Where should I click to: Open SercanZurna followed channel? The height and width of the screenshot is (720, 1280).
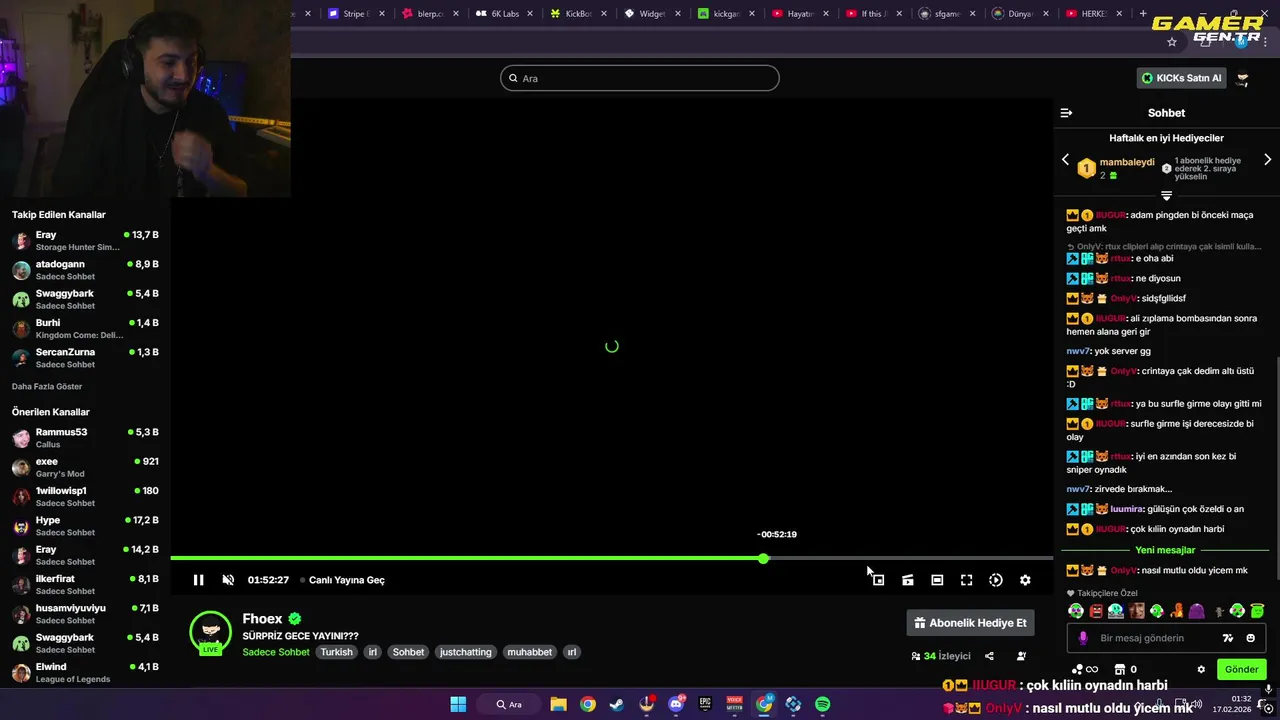point(85,358)
